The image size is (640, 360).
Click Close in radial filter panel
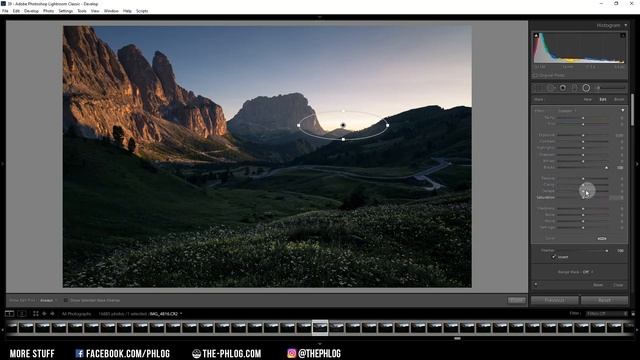618,284
